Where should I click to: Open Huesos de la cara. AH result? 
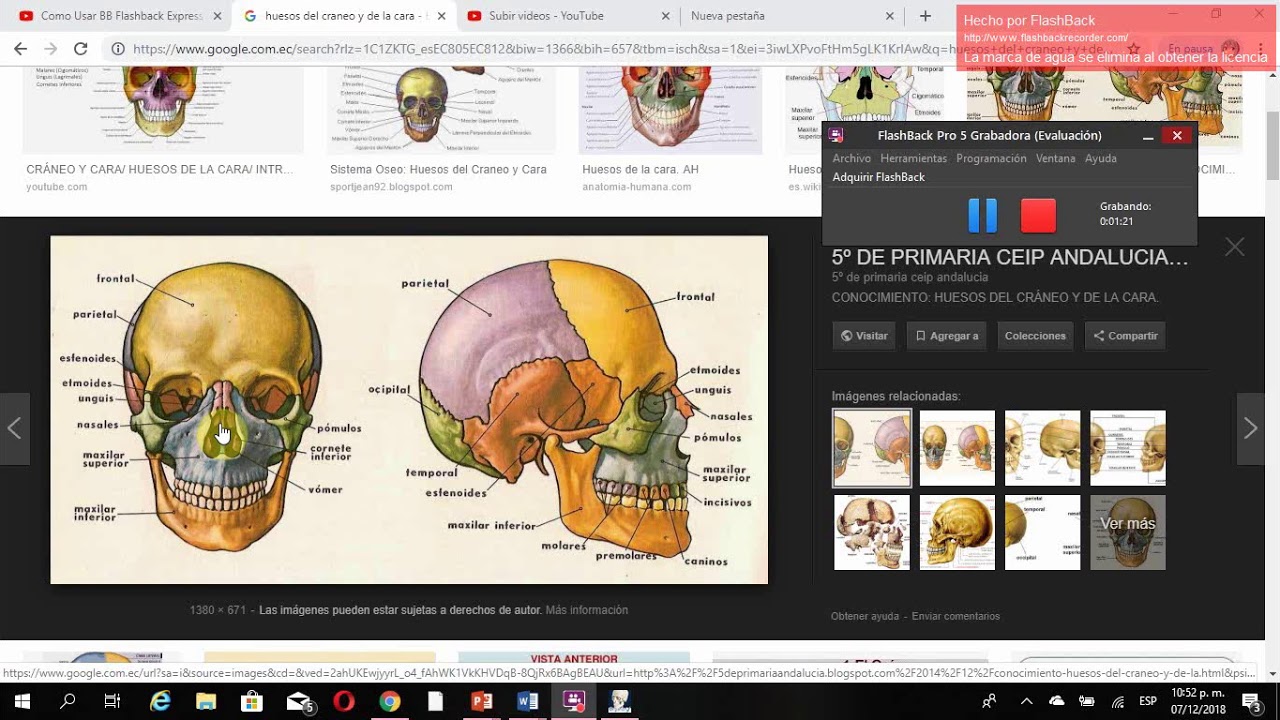coord(640,170)
